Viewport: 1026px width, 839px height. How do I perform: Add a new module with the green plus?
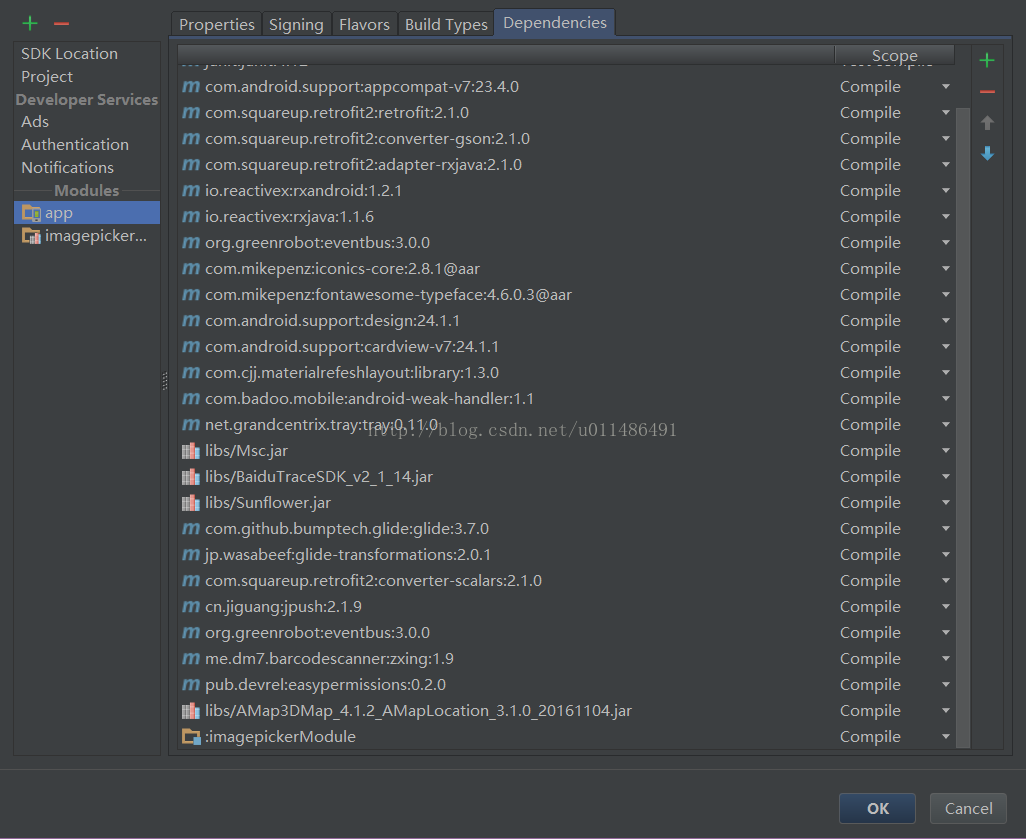point(29,24)
